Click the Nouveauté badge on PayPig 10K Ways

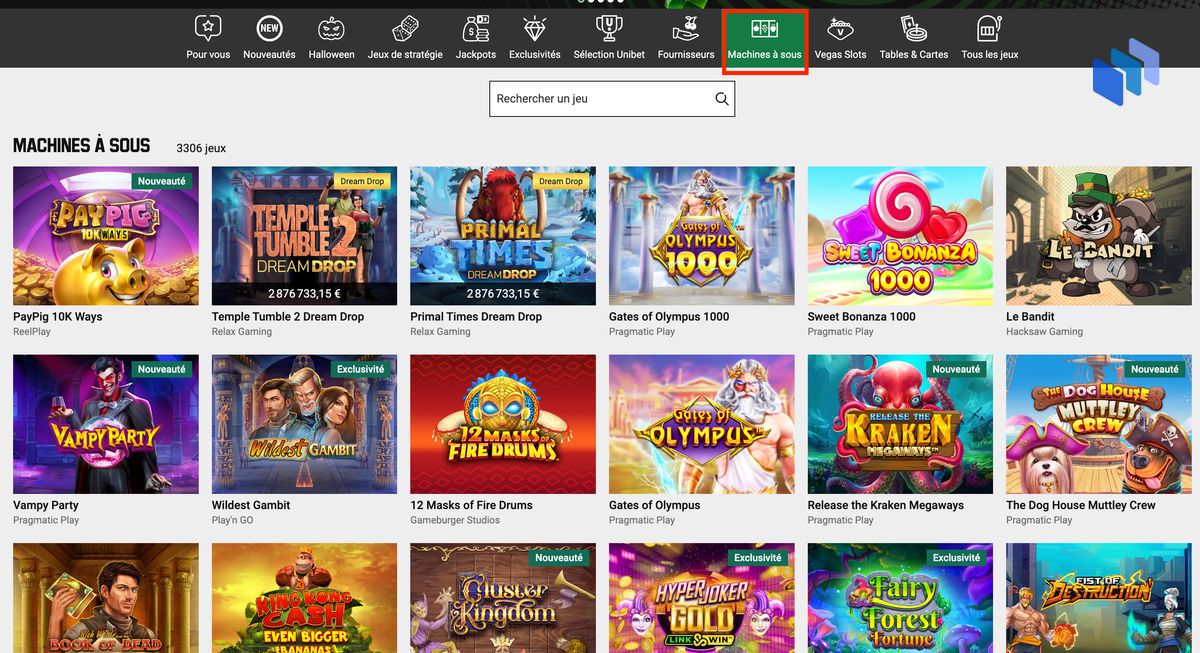(162, 181)
